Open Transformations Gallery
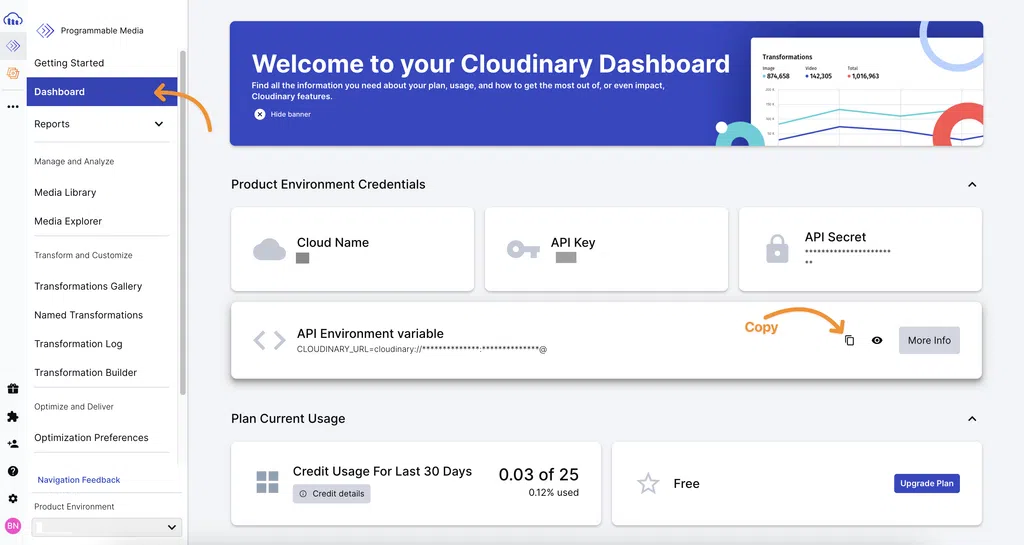 pos(88,287)
